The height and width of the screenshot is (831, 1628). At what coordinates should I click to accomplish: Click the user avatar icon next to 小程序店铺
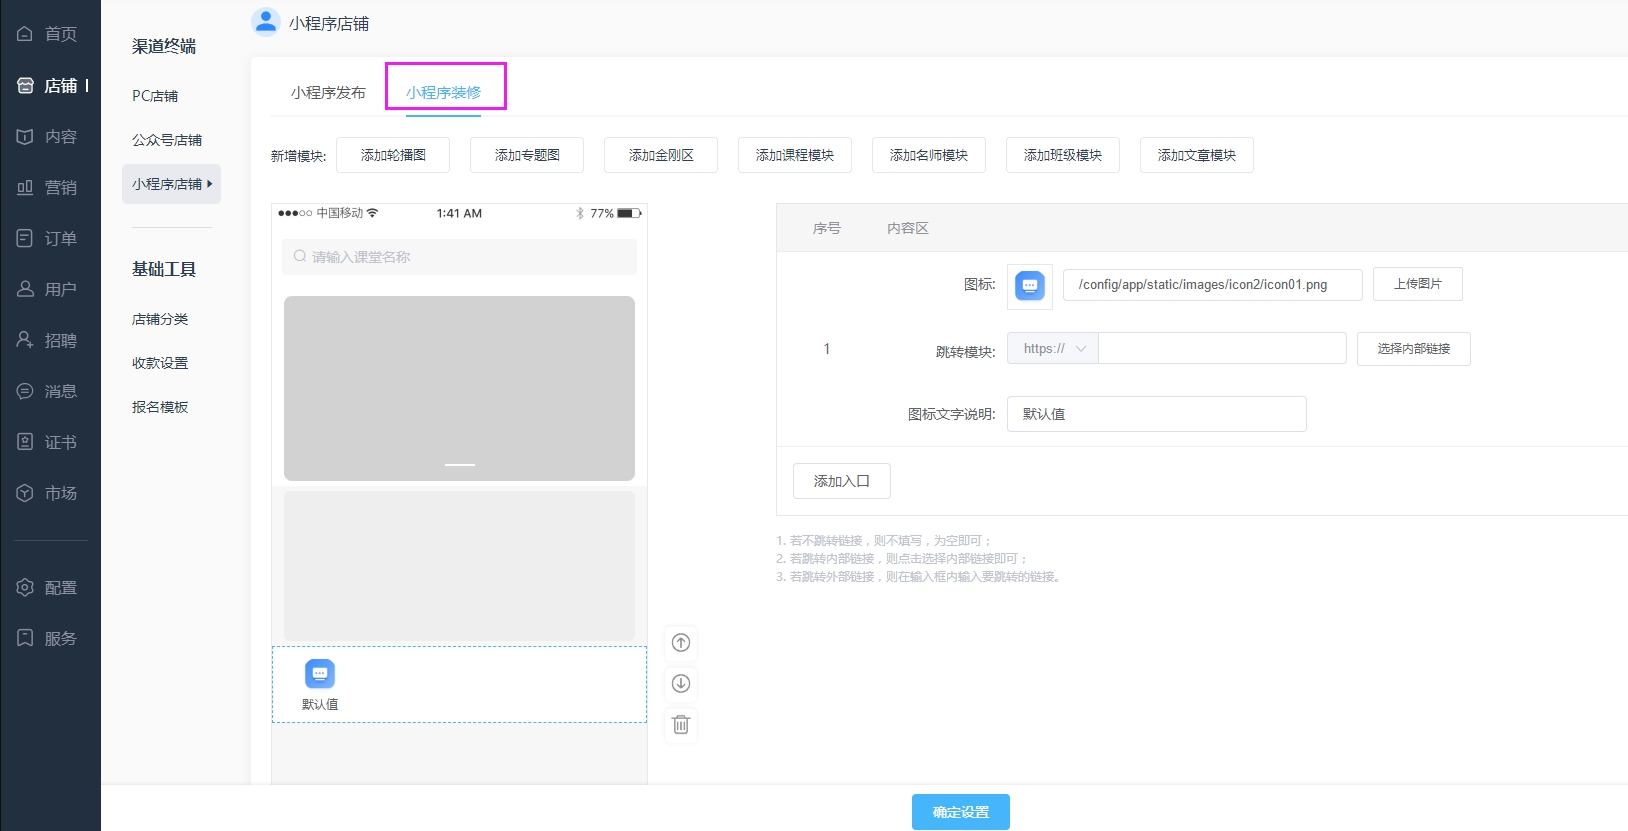(x=265, y=22)
